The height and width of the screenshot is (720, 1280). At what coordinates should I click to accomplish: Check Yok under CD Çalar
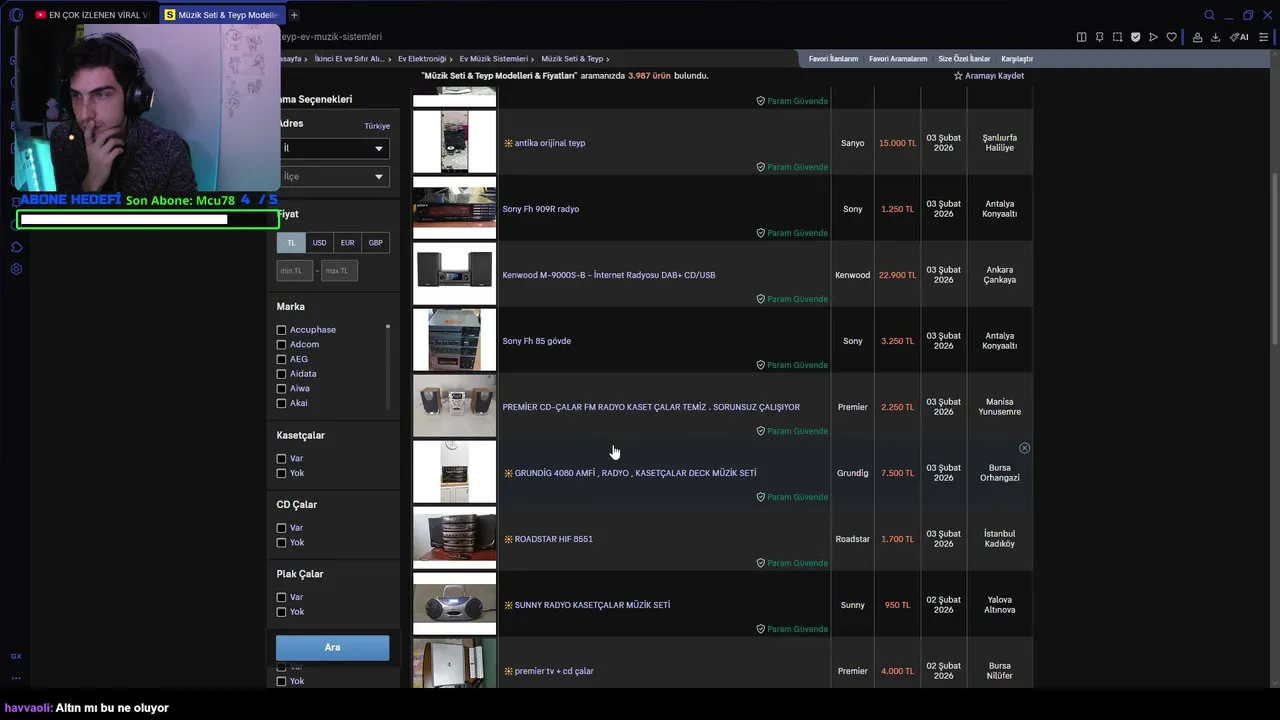[281, 543]
